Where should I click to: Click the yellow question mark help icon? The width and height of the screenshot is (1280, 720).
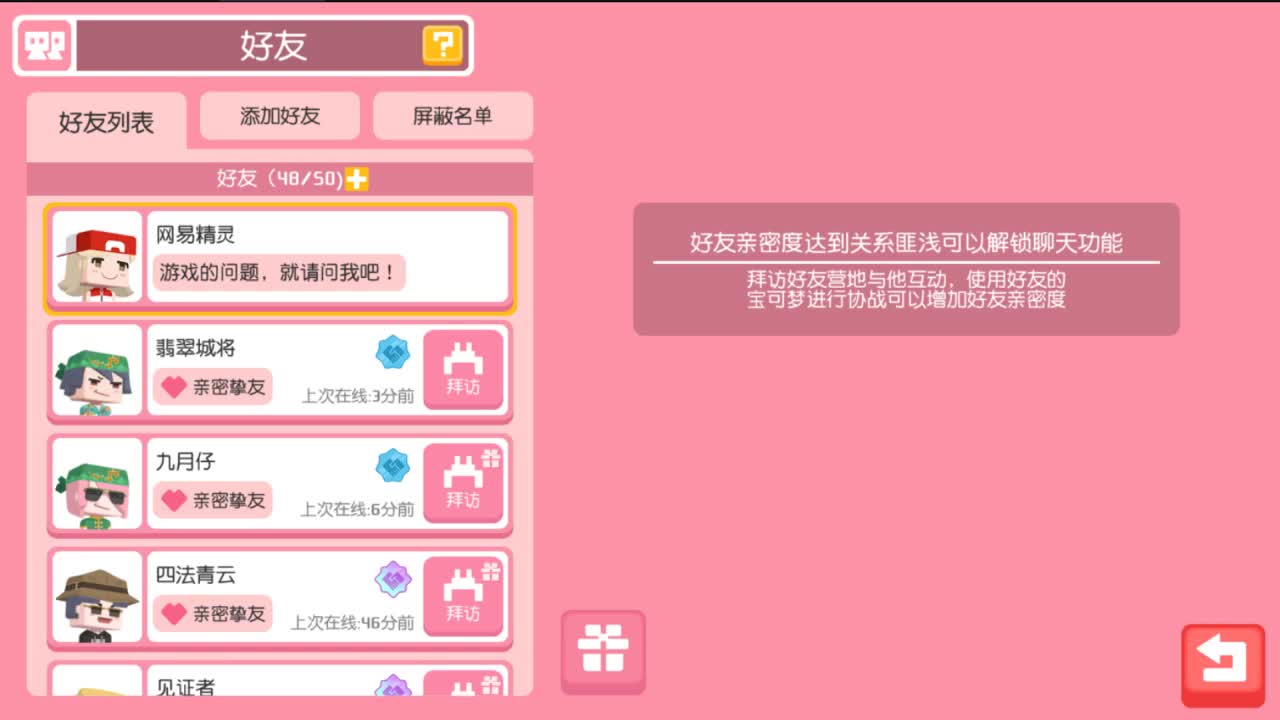(442, 45)
